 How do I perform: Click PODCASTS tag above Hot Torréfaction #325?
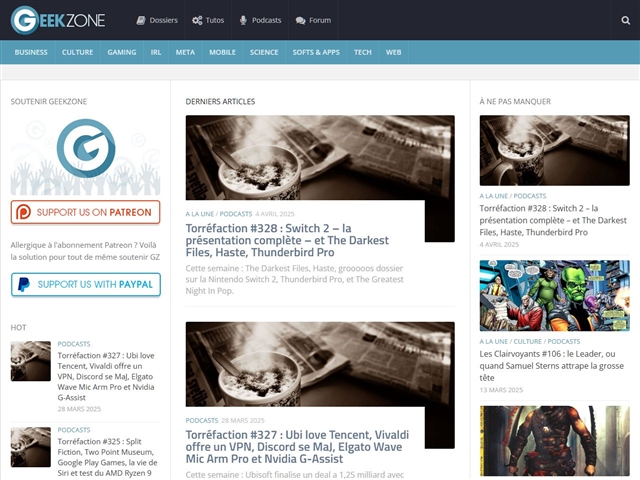point(74,430)
